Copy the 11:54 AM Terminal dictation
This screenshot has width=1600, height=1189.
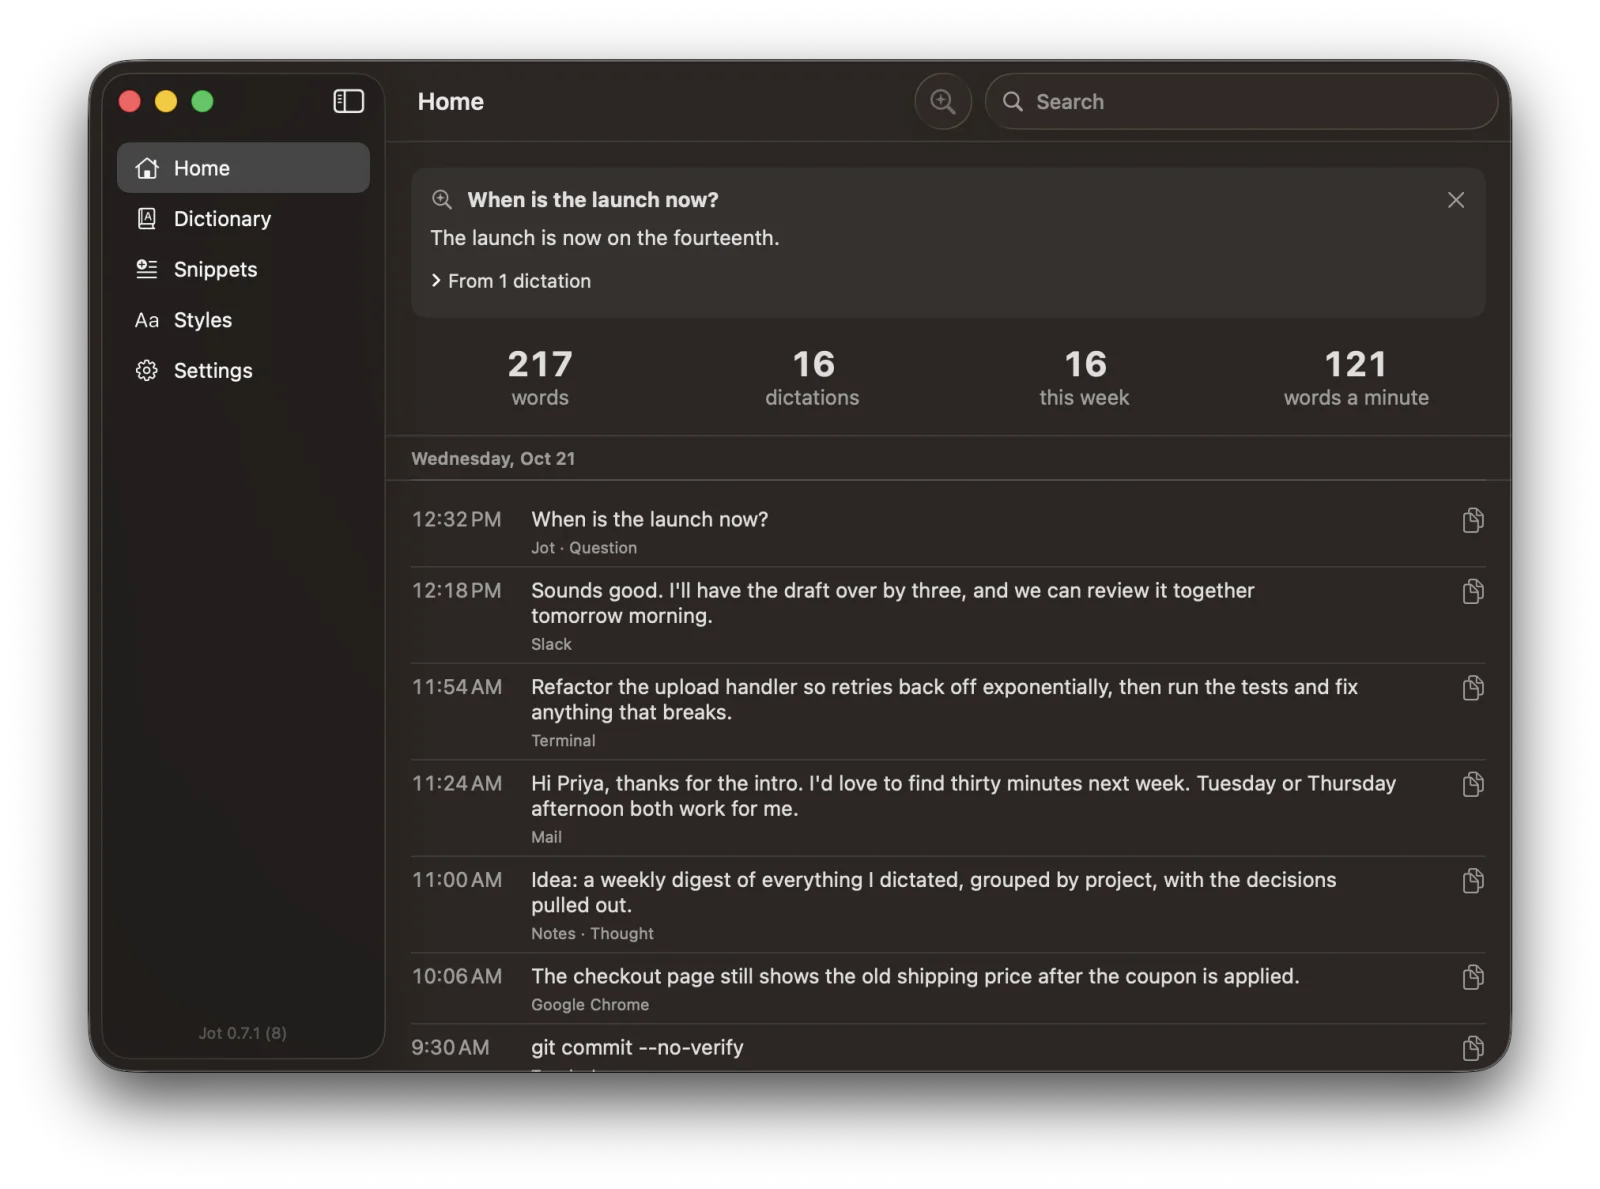pyautogui.click(x=1472, y=687)
